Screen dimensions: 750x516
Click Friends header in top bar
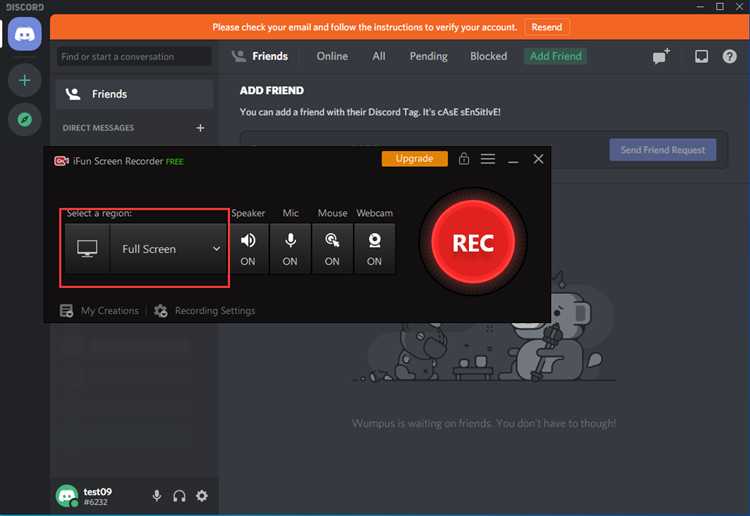pos(270,56)
